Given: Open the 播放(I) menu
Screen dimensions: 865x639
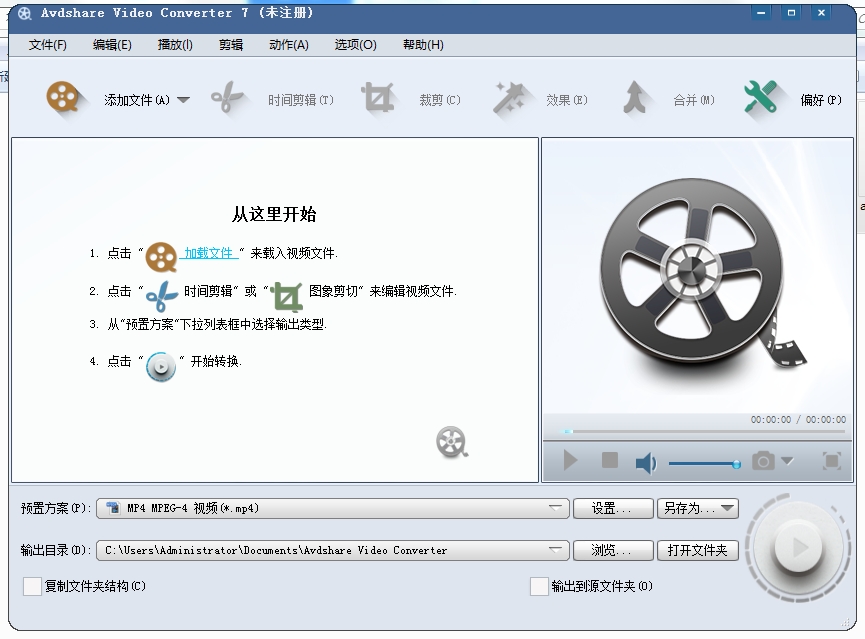Looking at the screenshot, I should click(x=175, y=45).
